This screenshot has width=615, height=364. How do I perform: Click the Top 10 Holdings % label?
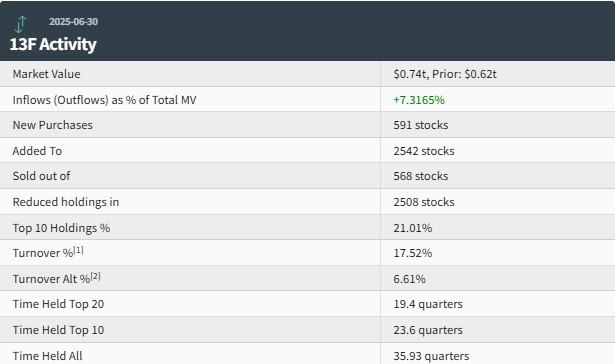click(61, 228)
